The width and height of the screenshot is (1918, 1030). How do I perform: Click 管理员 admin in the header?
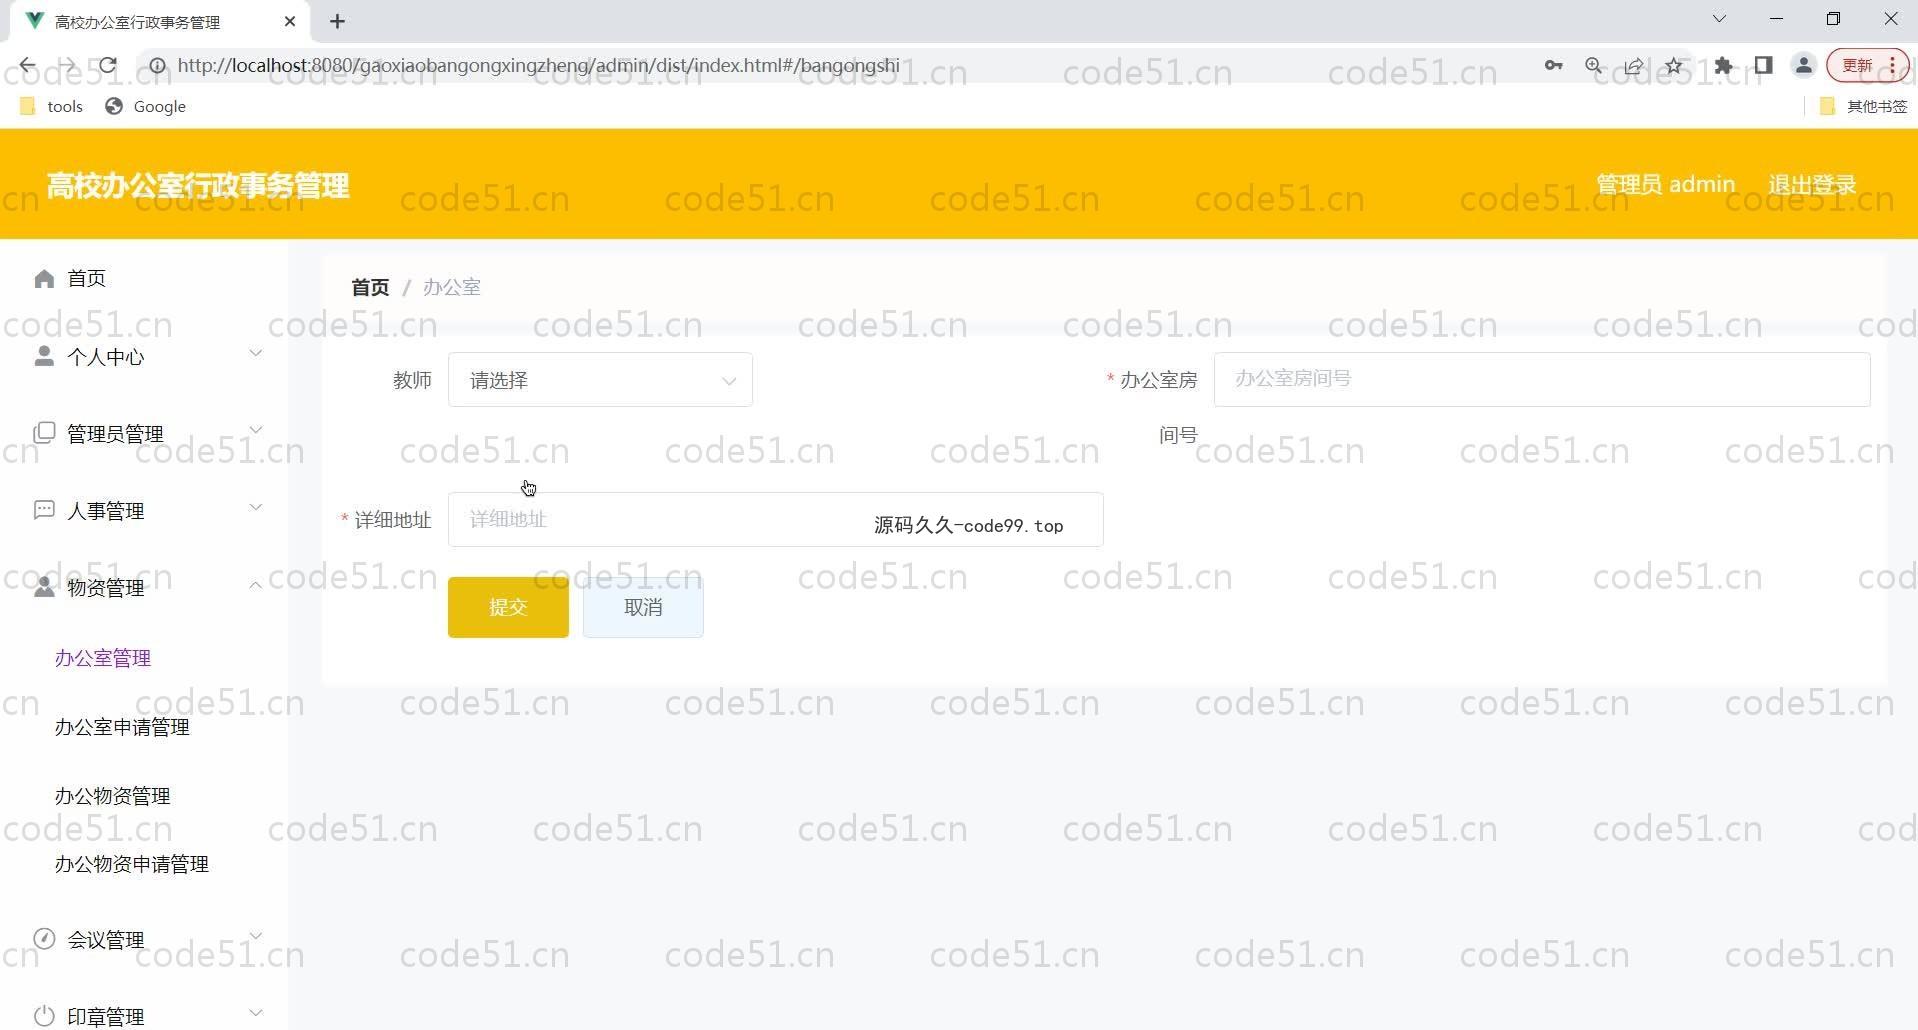pos(1665,184)
